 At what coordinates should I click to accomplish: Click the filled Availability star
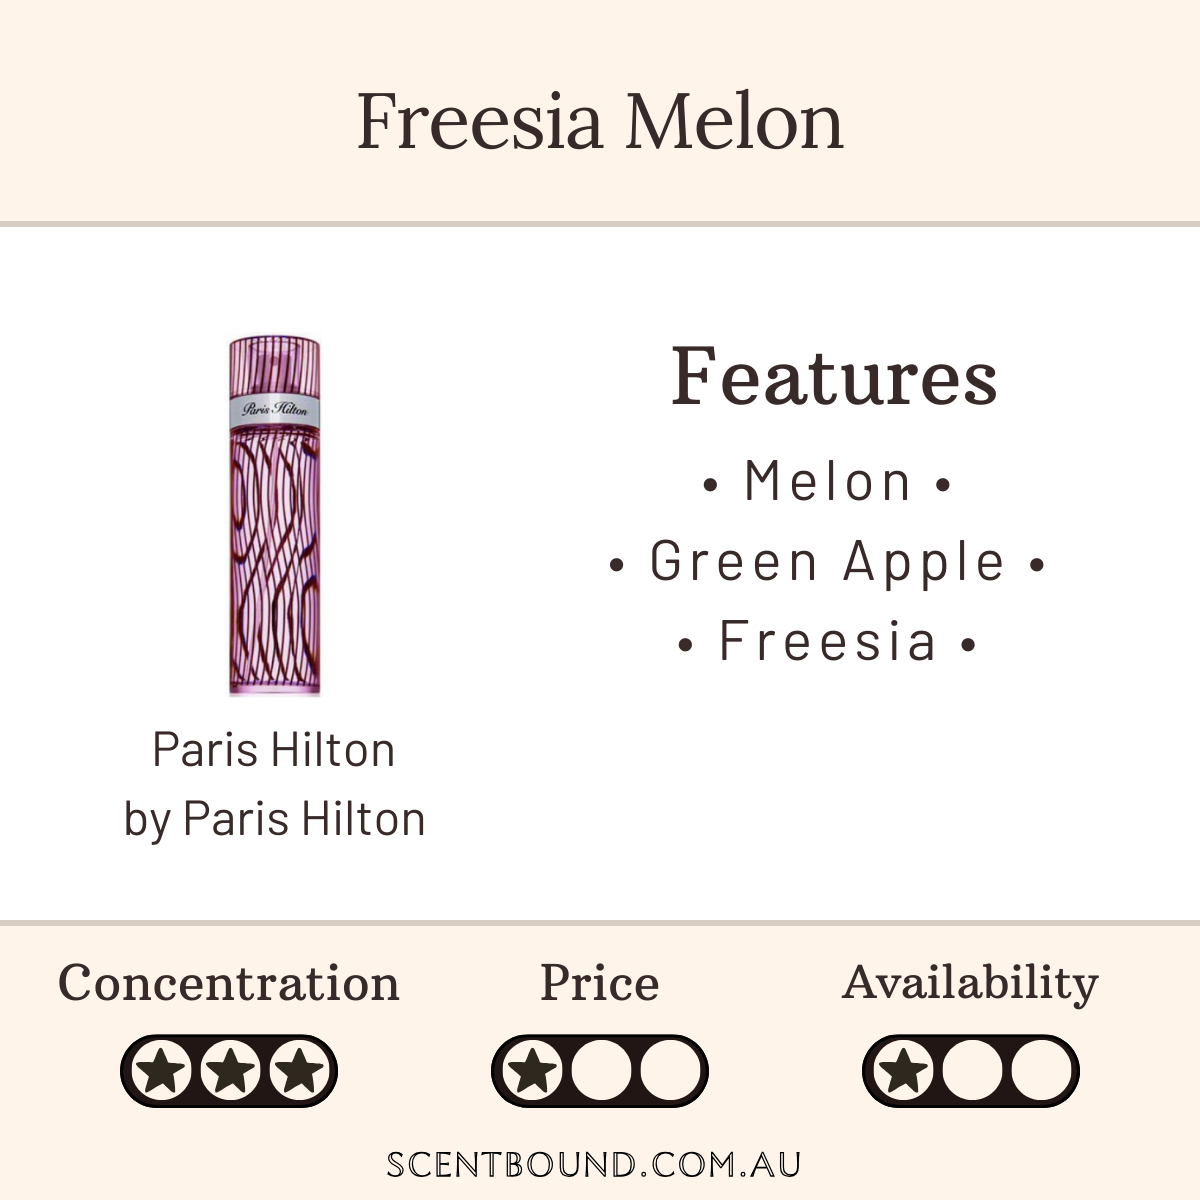point(904,1071)
